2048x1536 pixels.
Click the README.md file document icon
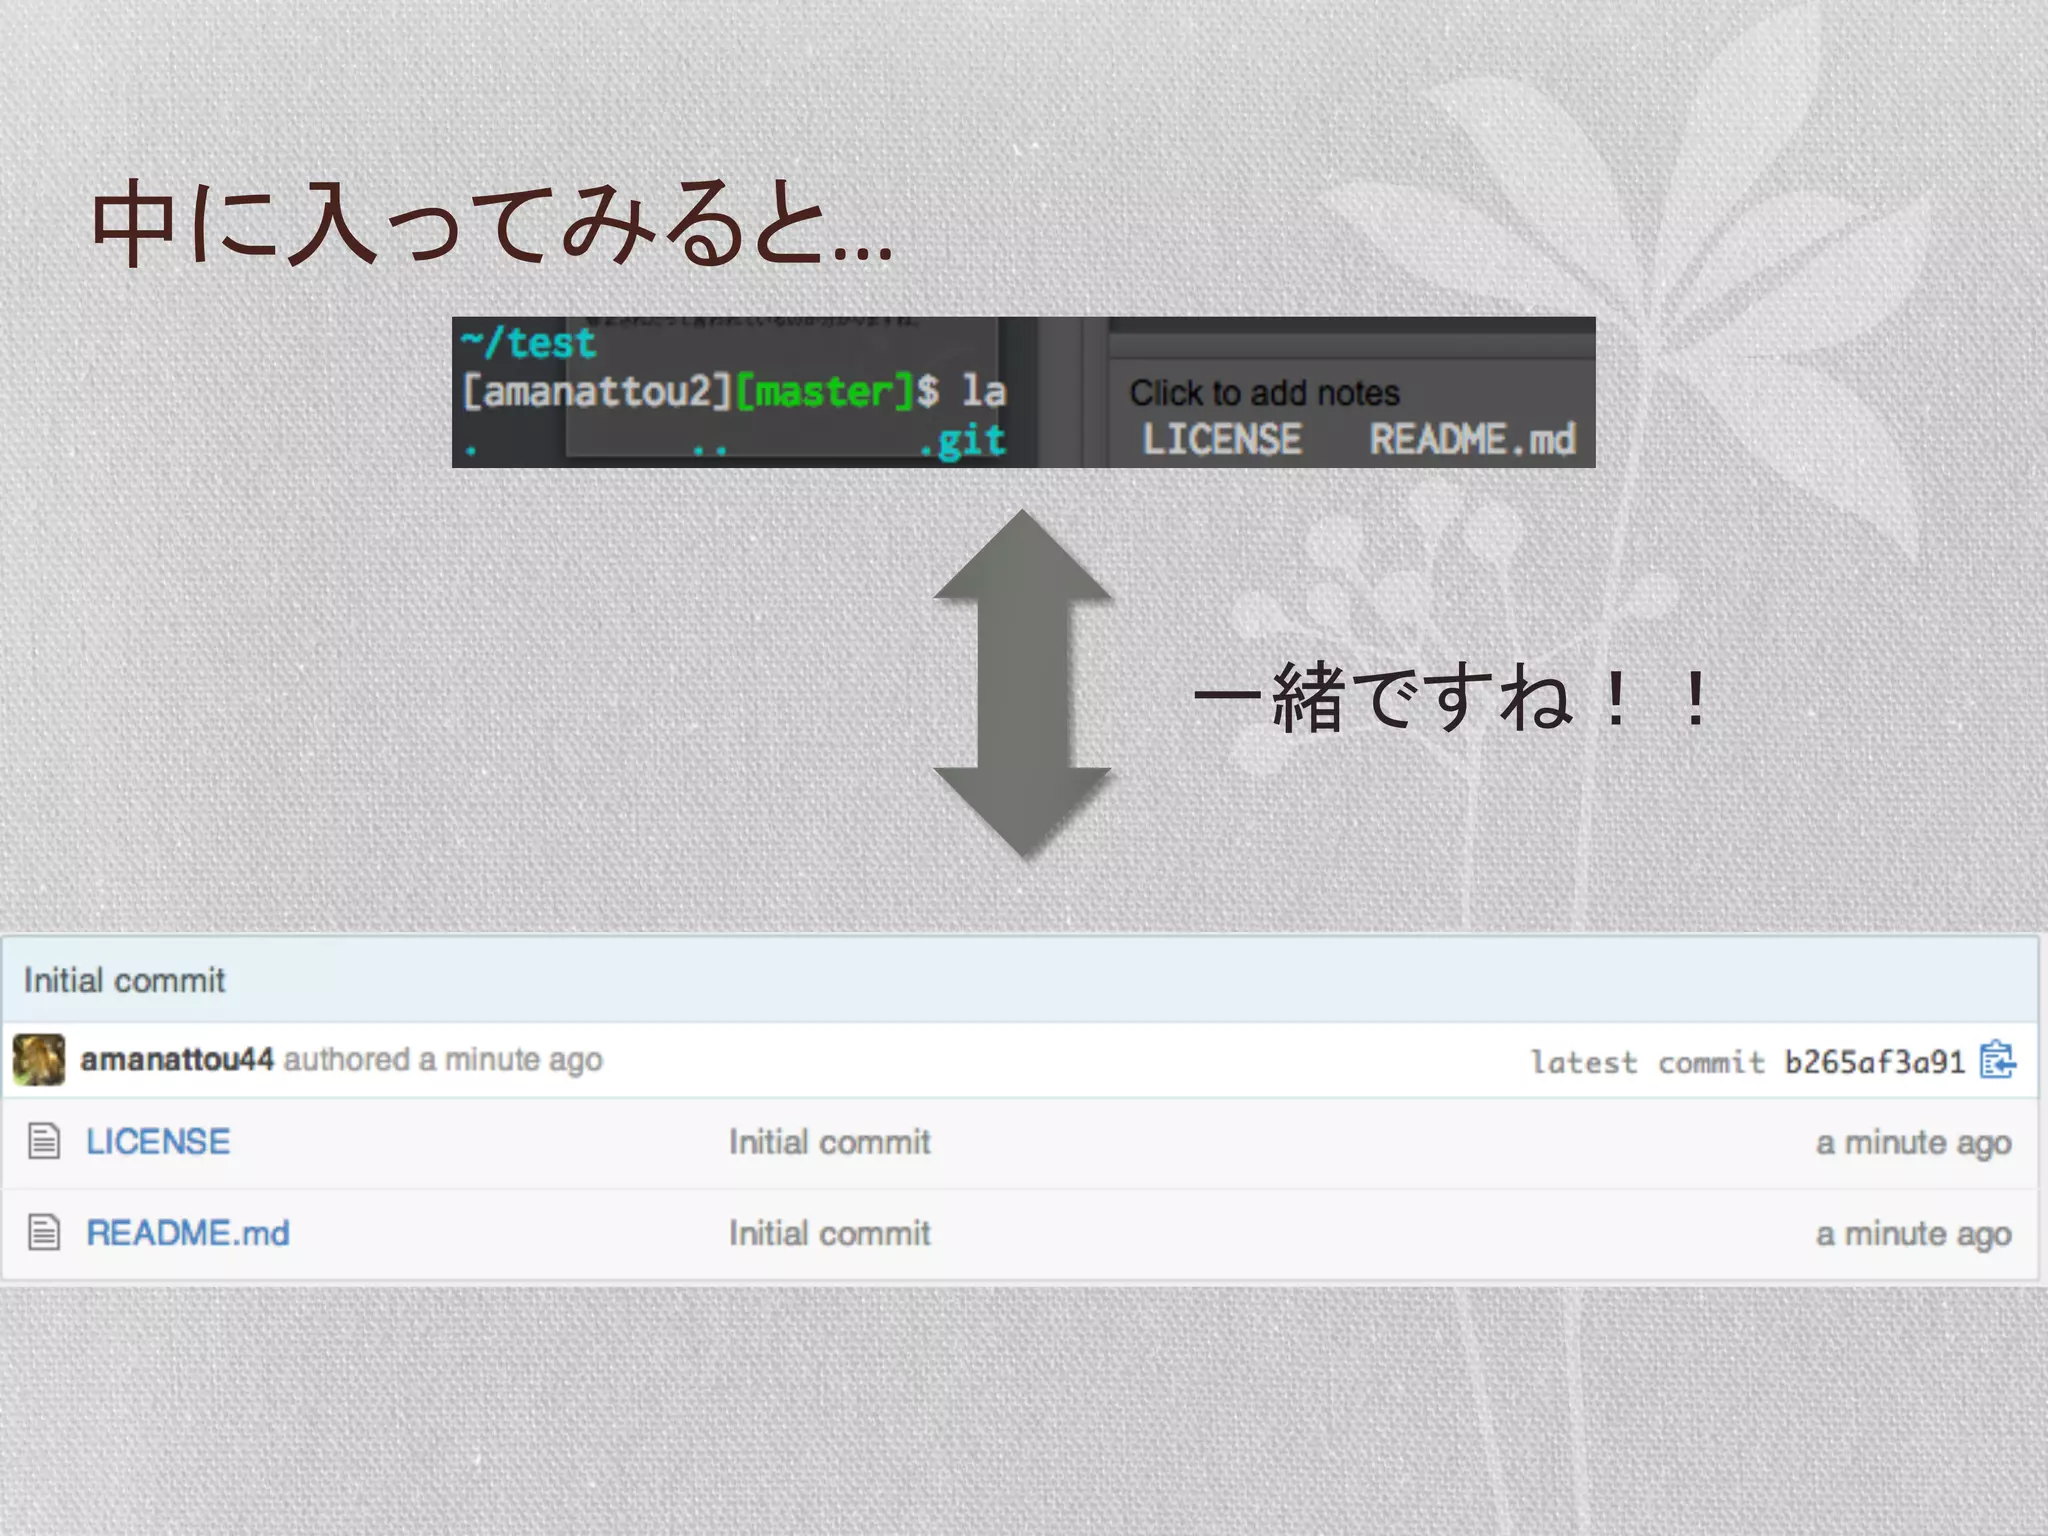pyautogui.click(x=44, y=1232)
